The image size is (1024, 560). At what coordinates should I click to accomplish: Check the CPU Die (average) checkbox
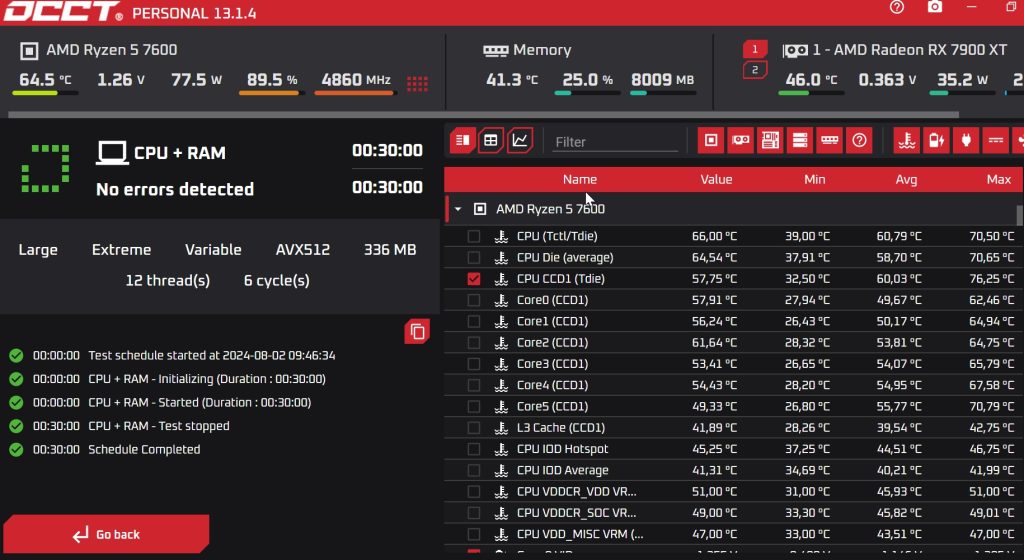click(473, 257)
